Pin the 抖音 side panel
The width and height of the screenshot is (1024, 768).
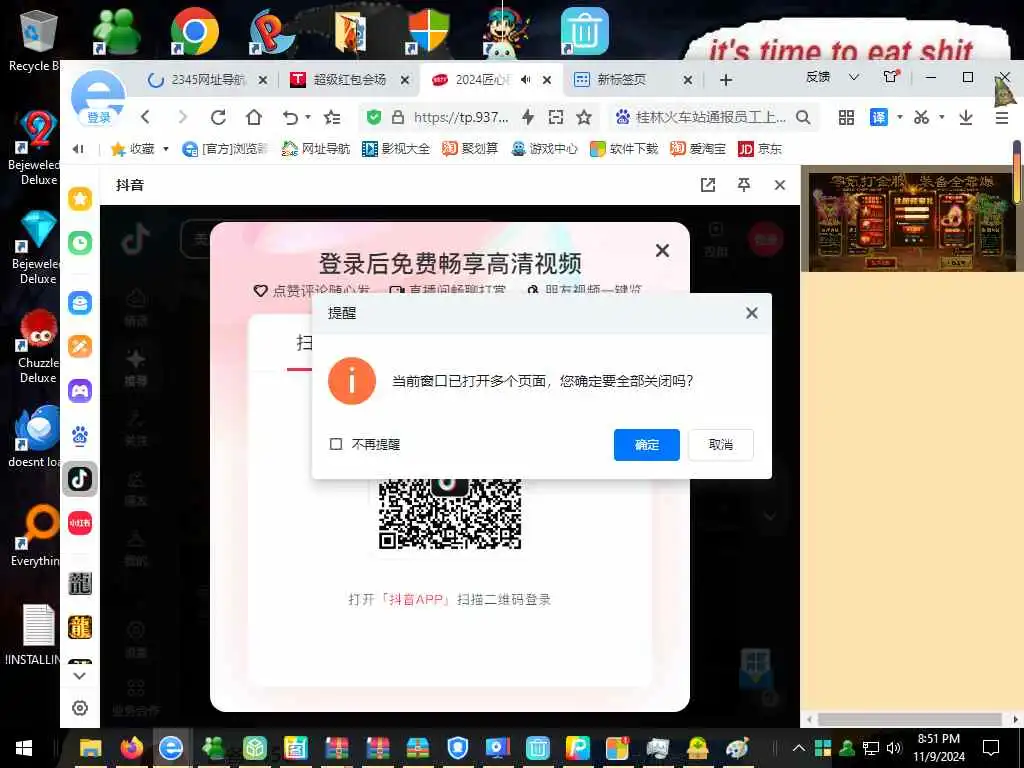click(x=744, y=185)
